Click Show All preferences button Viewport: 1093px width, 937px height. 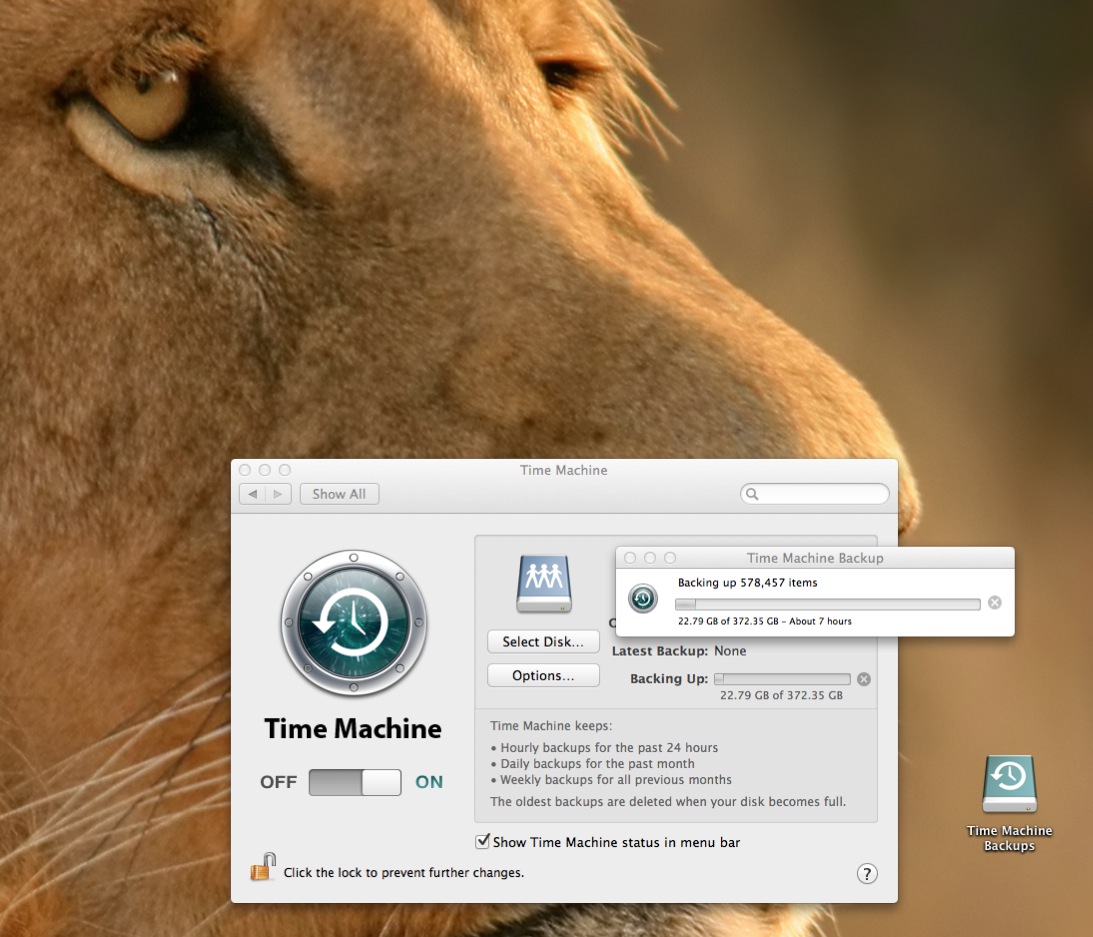339,494
